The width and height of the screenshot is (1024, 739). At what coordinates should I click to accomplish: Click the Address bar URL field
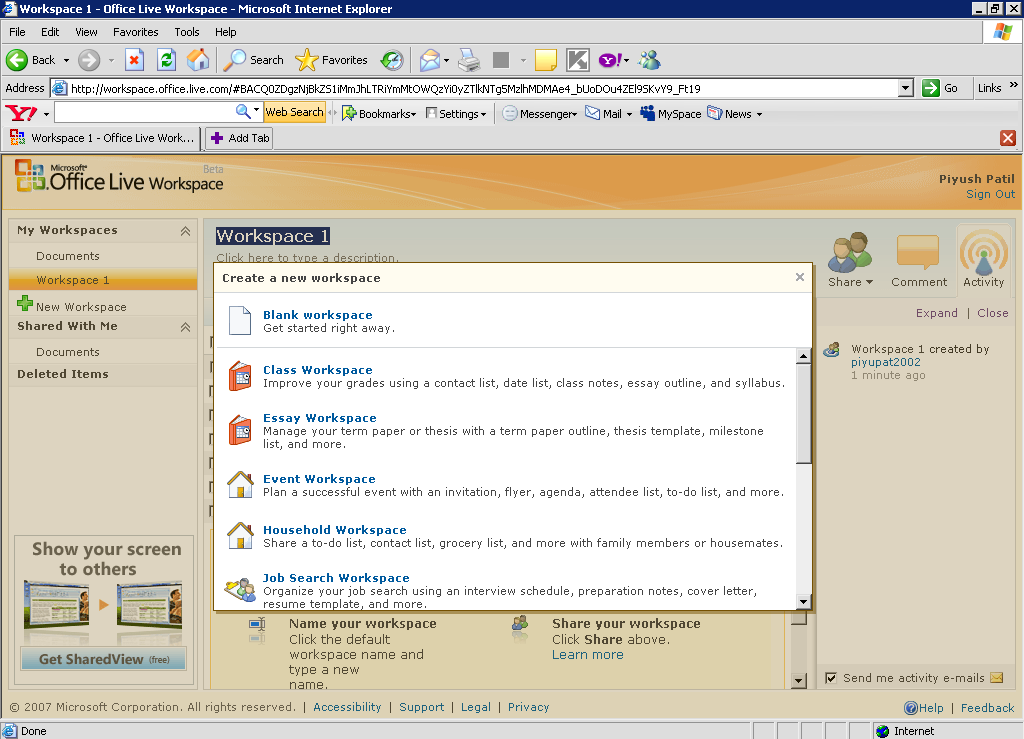click(x=482, y=88)
